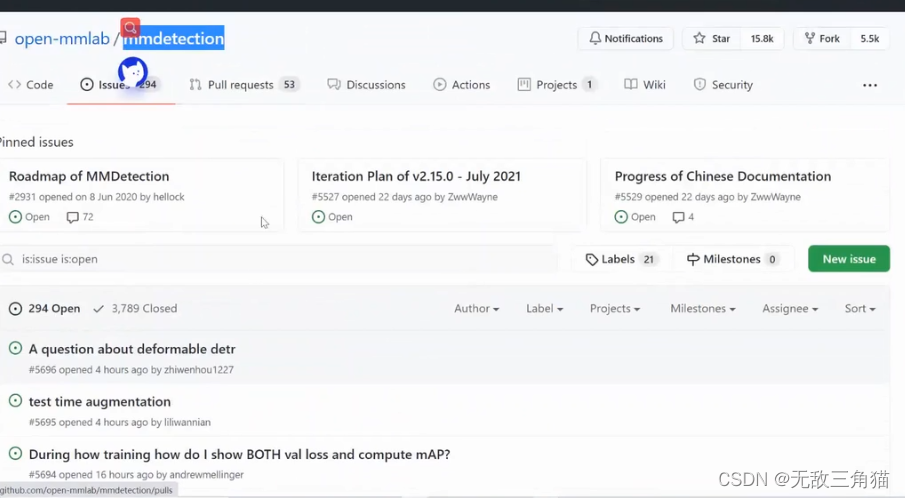Open issue test time augmentation
The height and width of the screenshot is (498, 905).
click(x=100, y=402)
